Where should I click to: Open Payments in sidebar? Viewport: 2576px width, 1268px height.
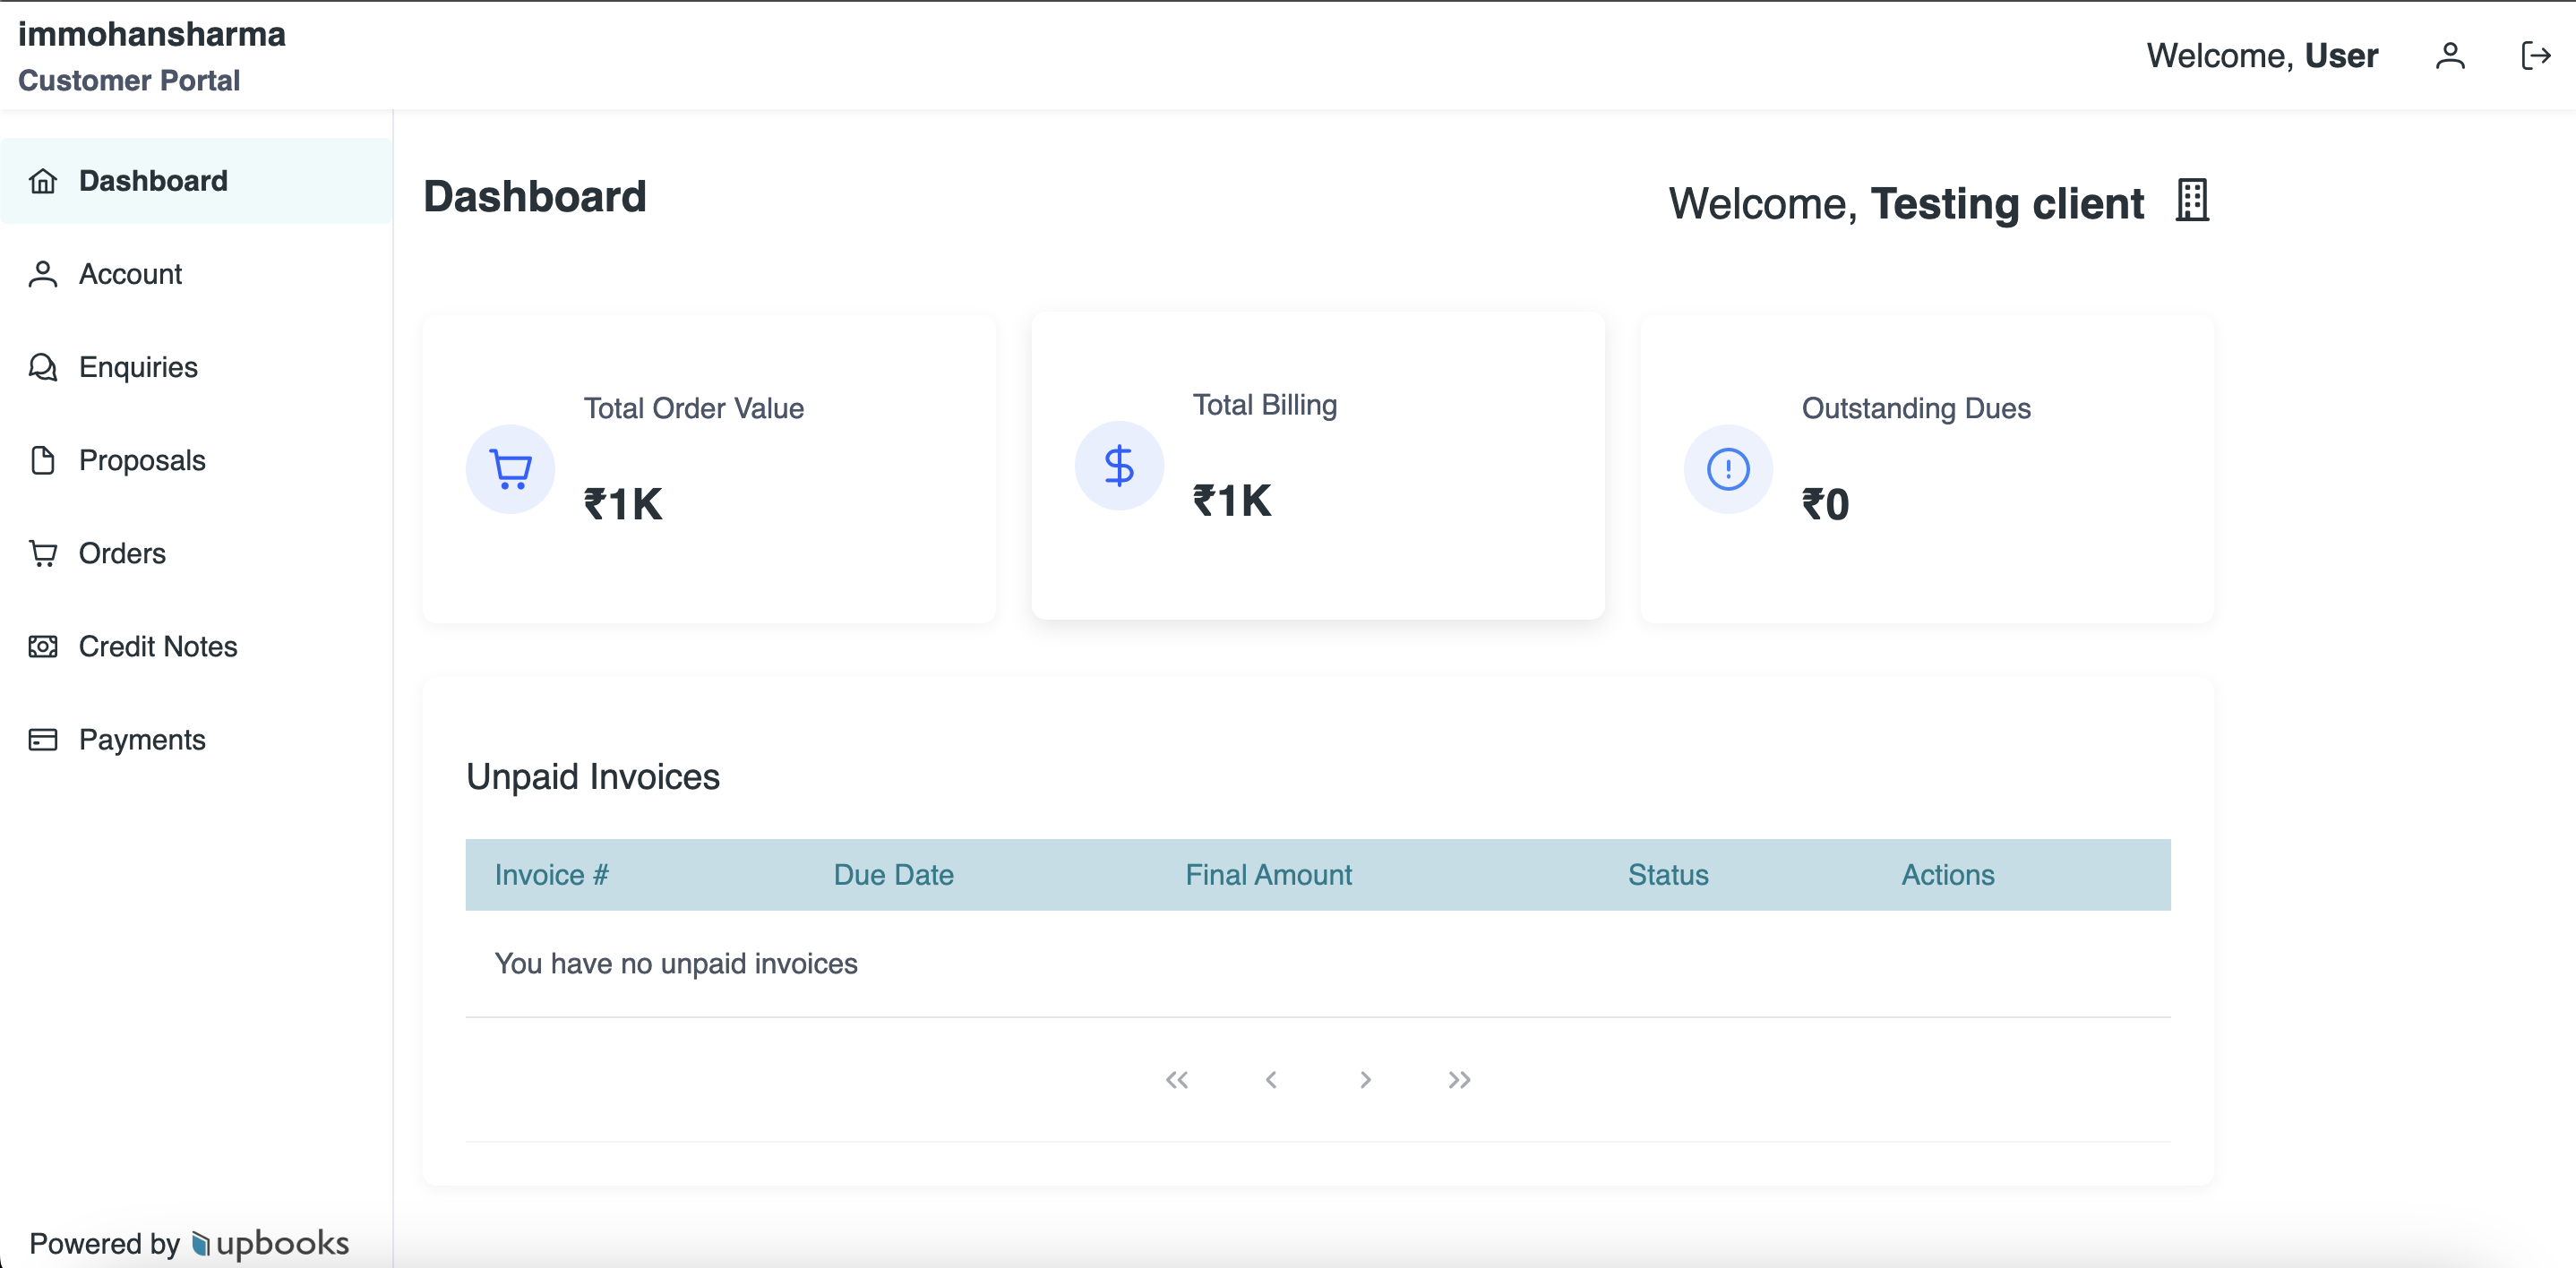point(142,740)
